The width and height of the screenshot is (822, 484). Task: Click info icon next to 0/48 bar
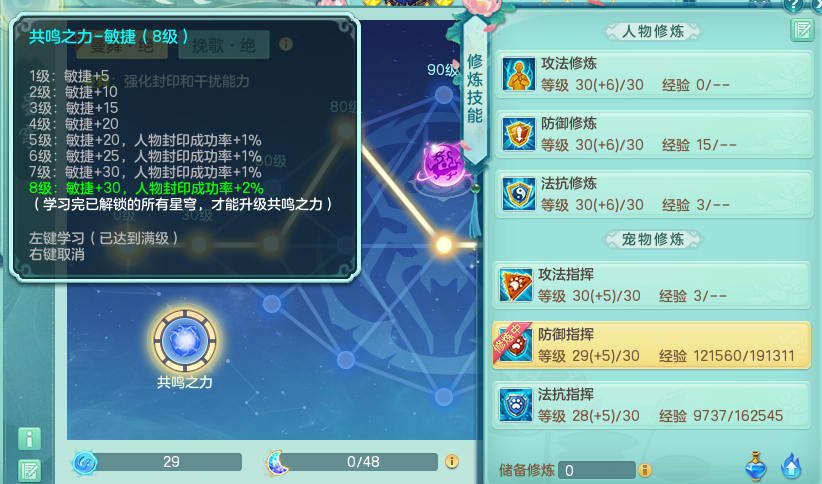pyautogui.click(x=451, y=461)
